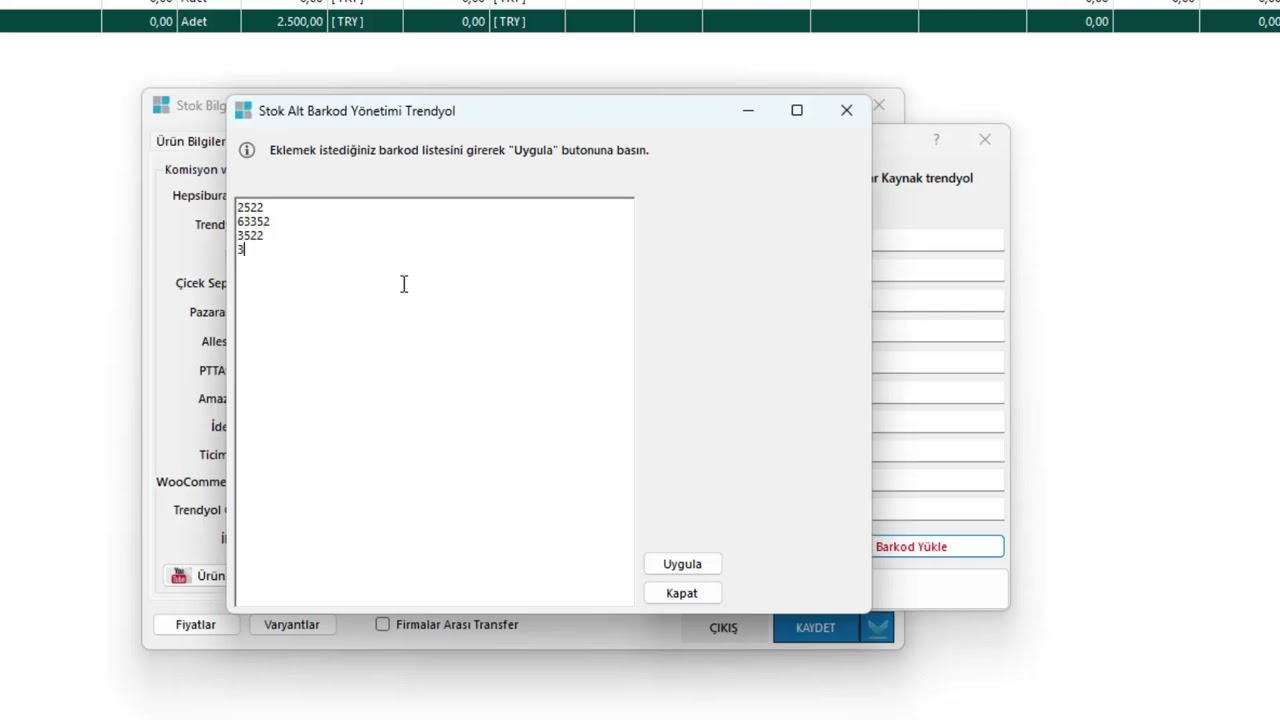This screenshot has width=1280, height=720.
Task: Click the Hepsibura label in Stok Bilgi window
Action: (x=199, y=197)
